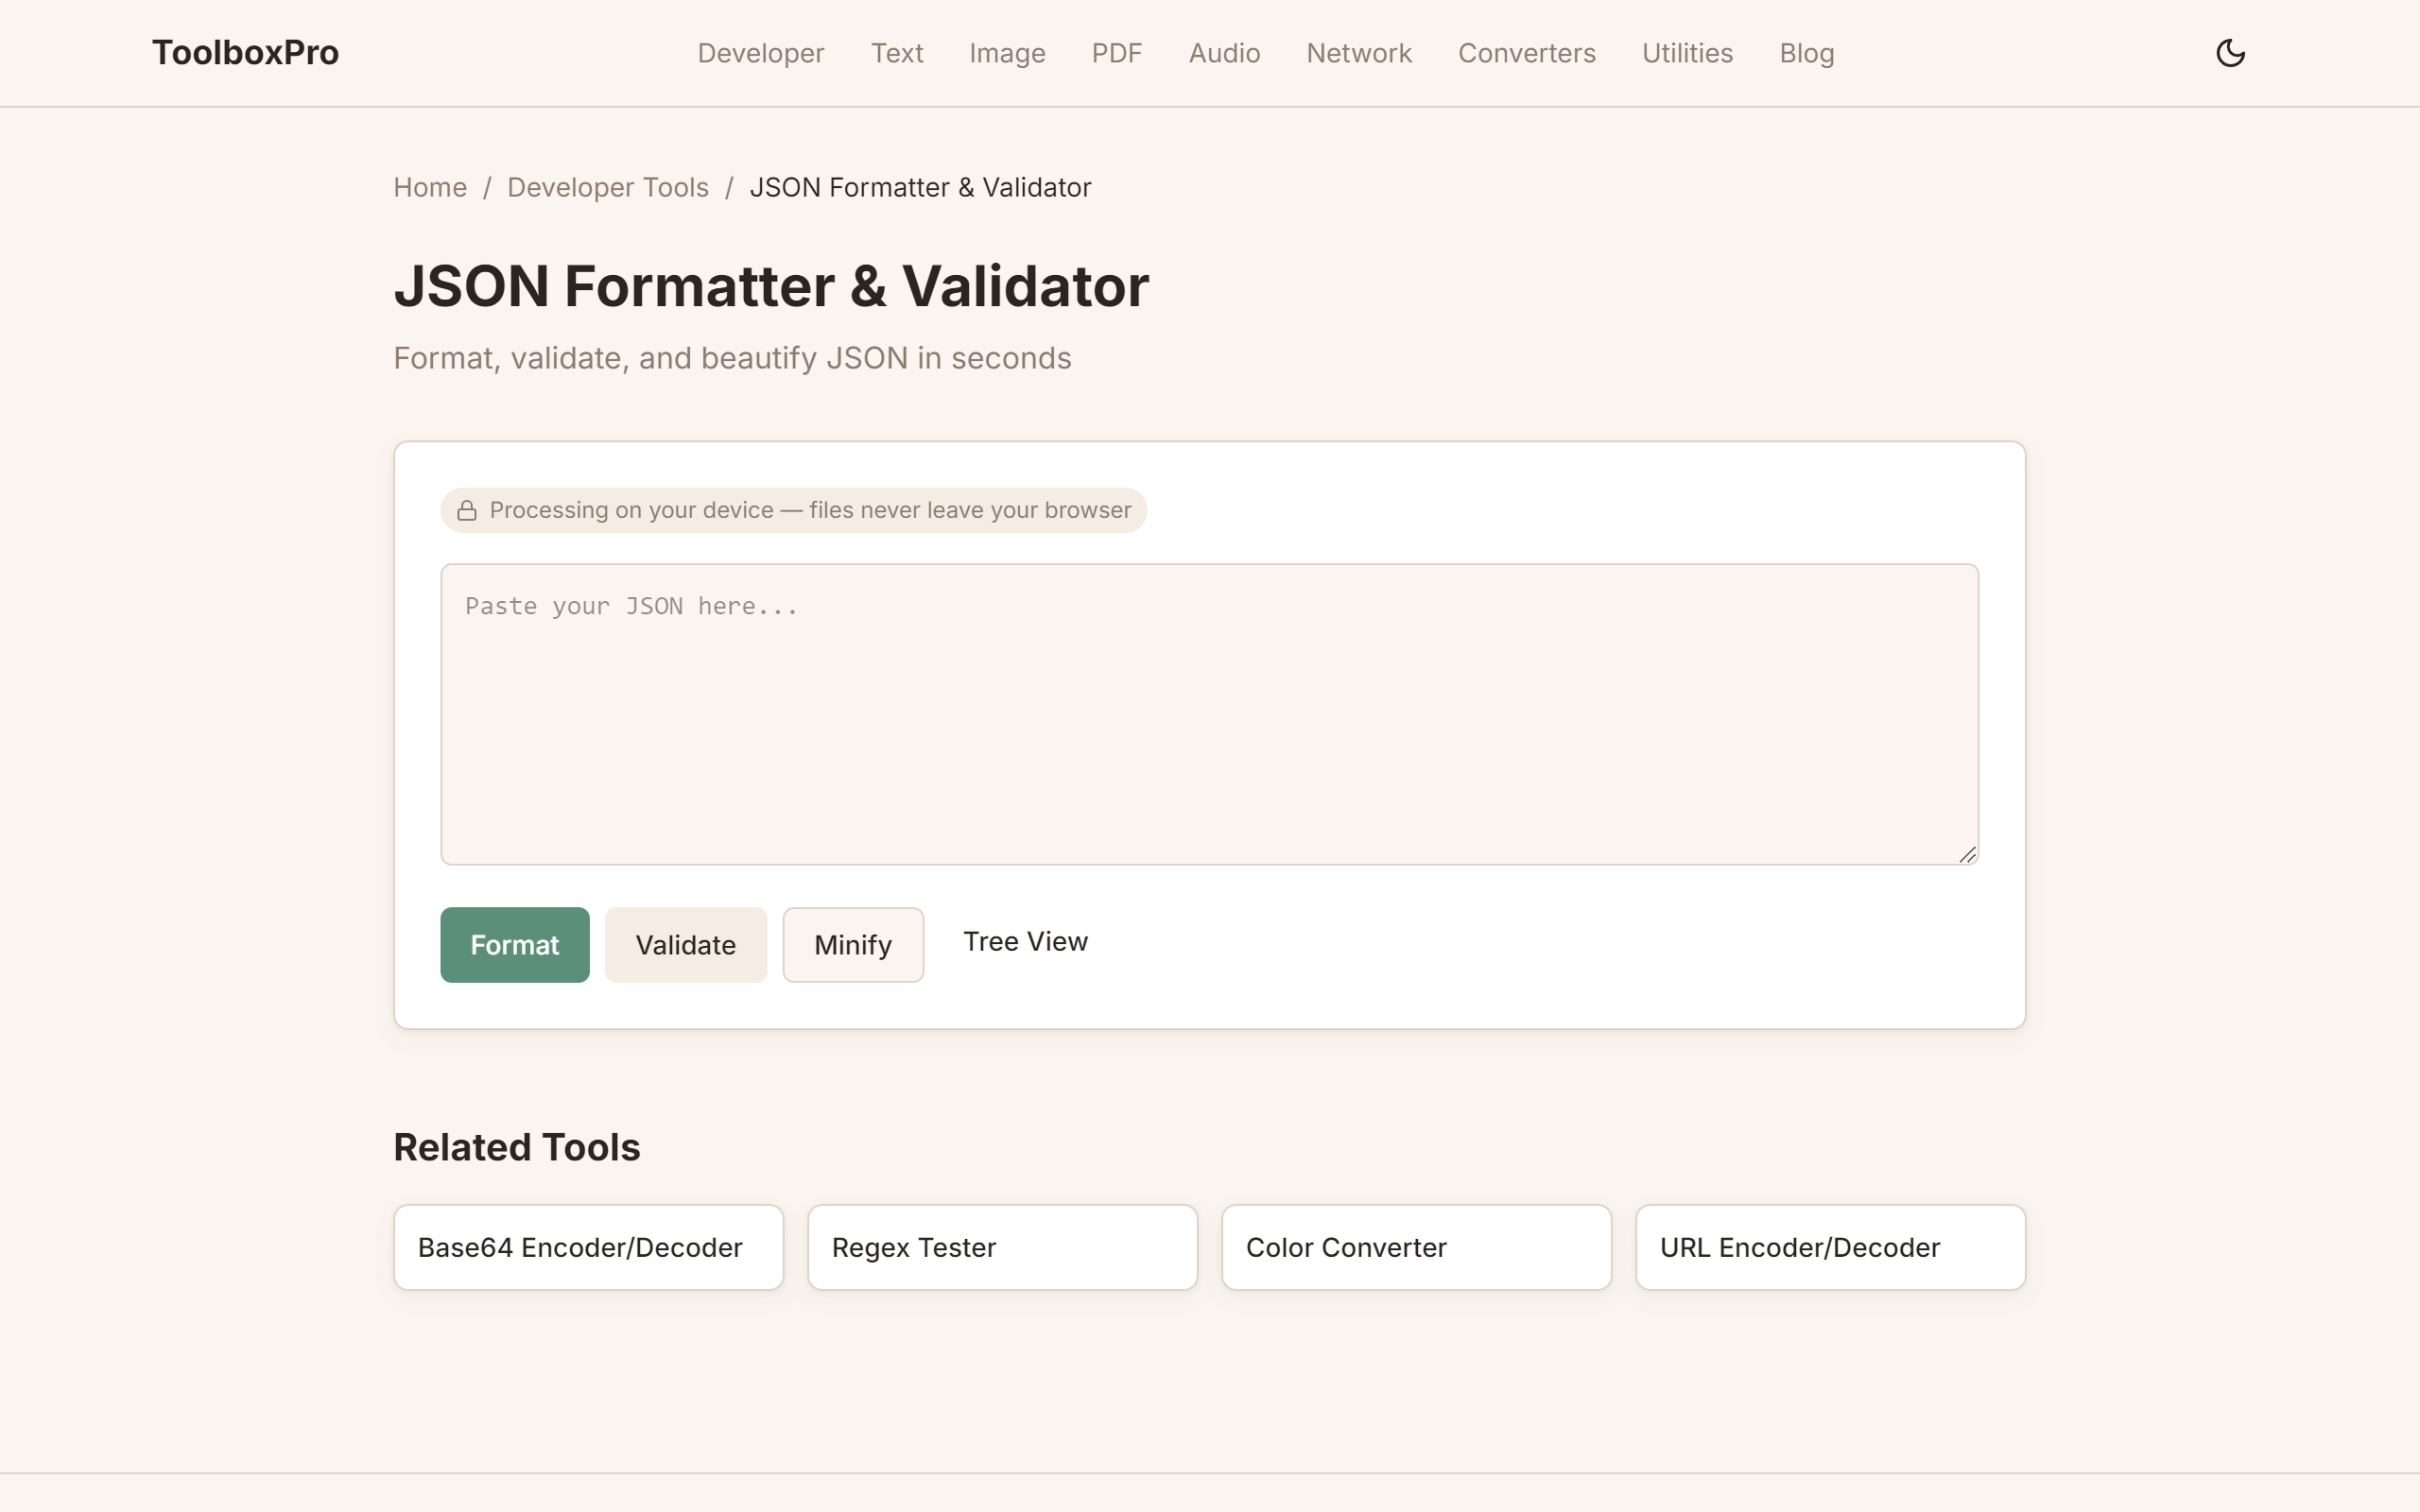Open the Developer menu
This screenshot has height=1512, width=2420.
(x=760, y=53)
